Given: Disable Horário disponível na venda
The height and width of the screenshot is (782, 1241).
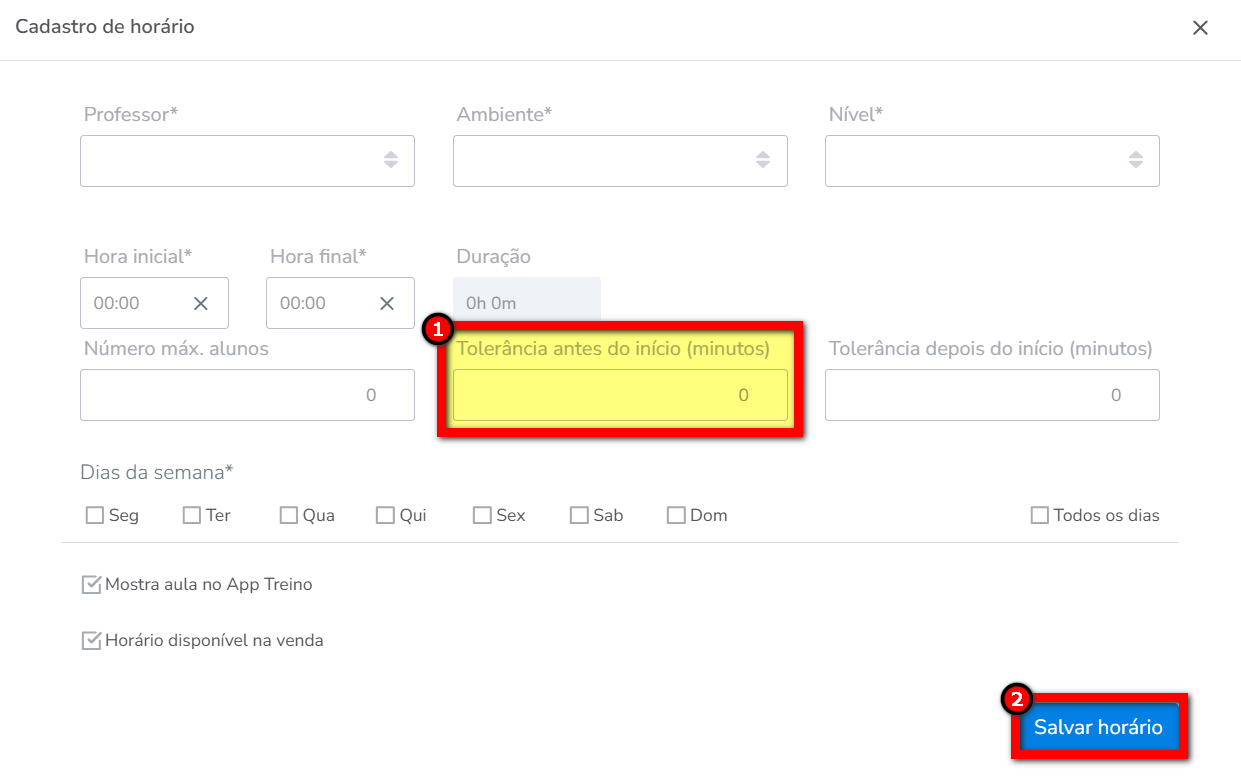Looking at the screenshot, I should click(x=91, y=641).
